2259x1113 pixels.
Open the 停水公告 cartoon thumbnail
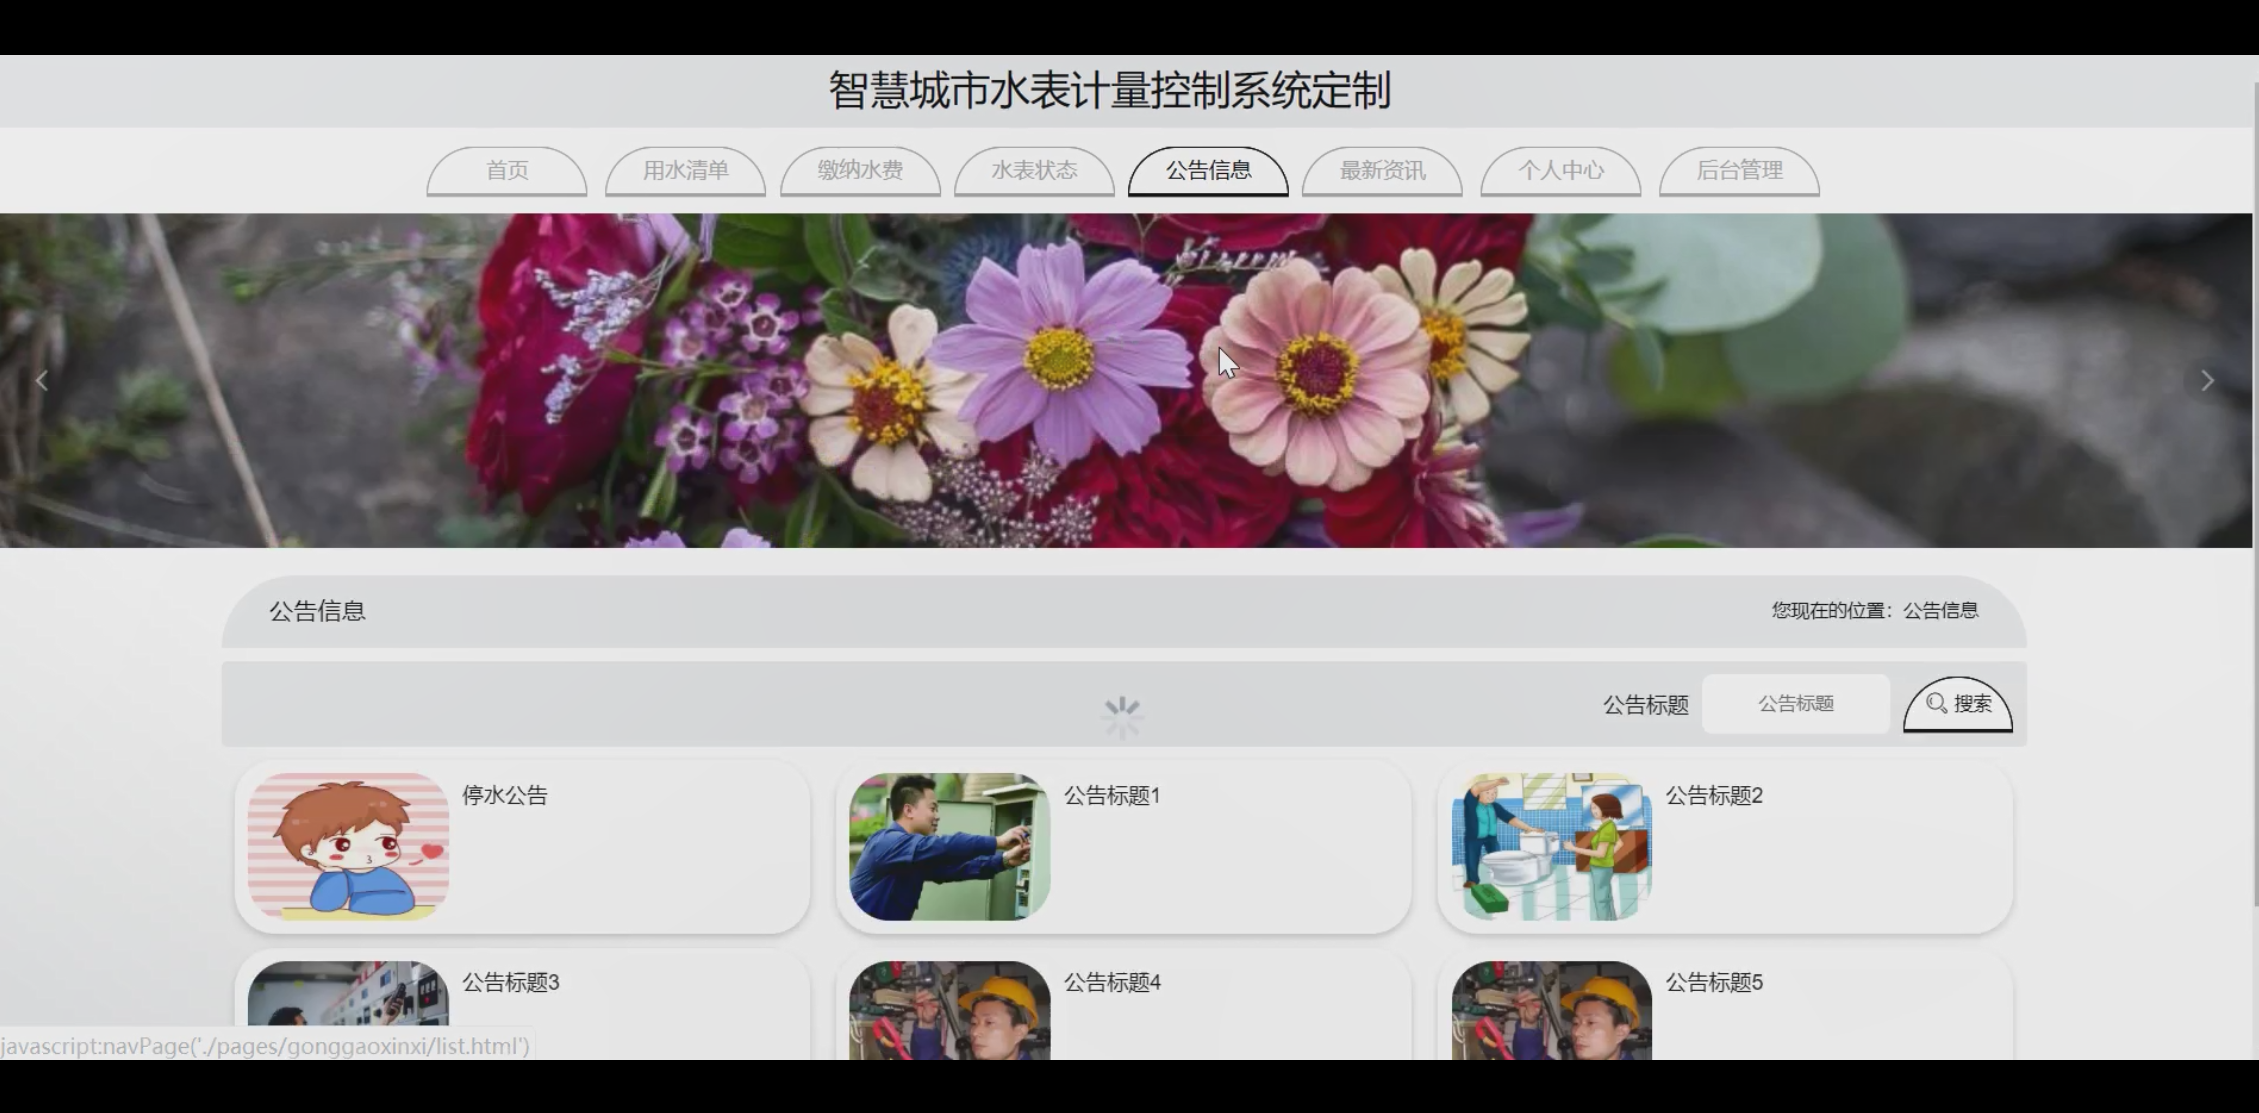coord(348,846)
